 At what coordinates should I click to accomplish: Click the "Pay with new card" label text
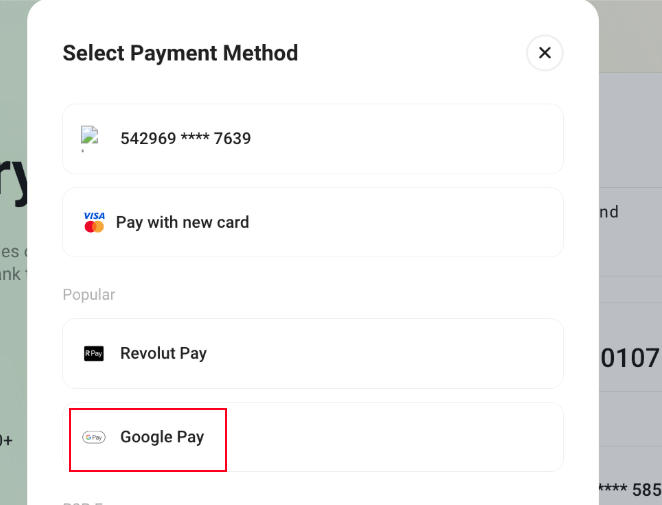(182, 222)
